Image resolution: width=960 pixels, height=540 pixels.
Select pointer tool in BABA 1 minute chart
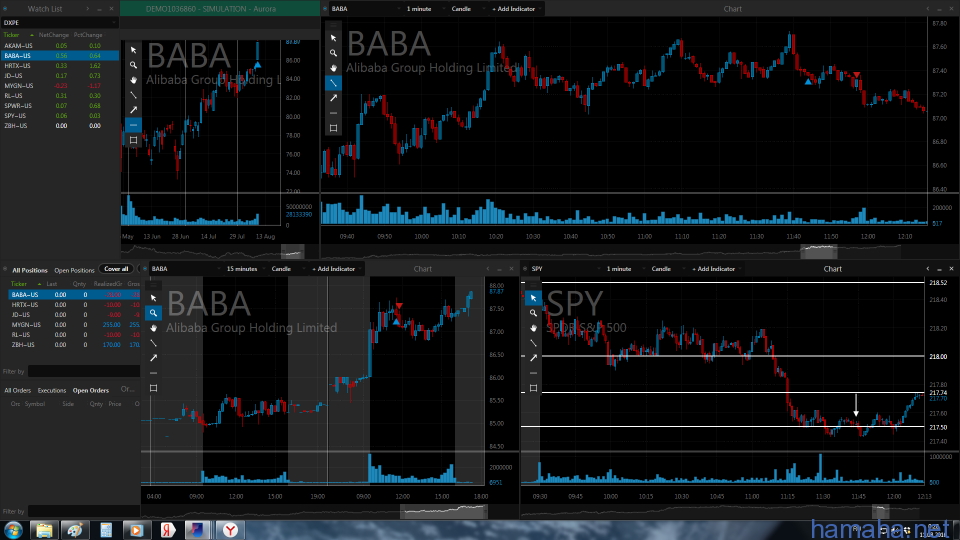tap(333, 38)
